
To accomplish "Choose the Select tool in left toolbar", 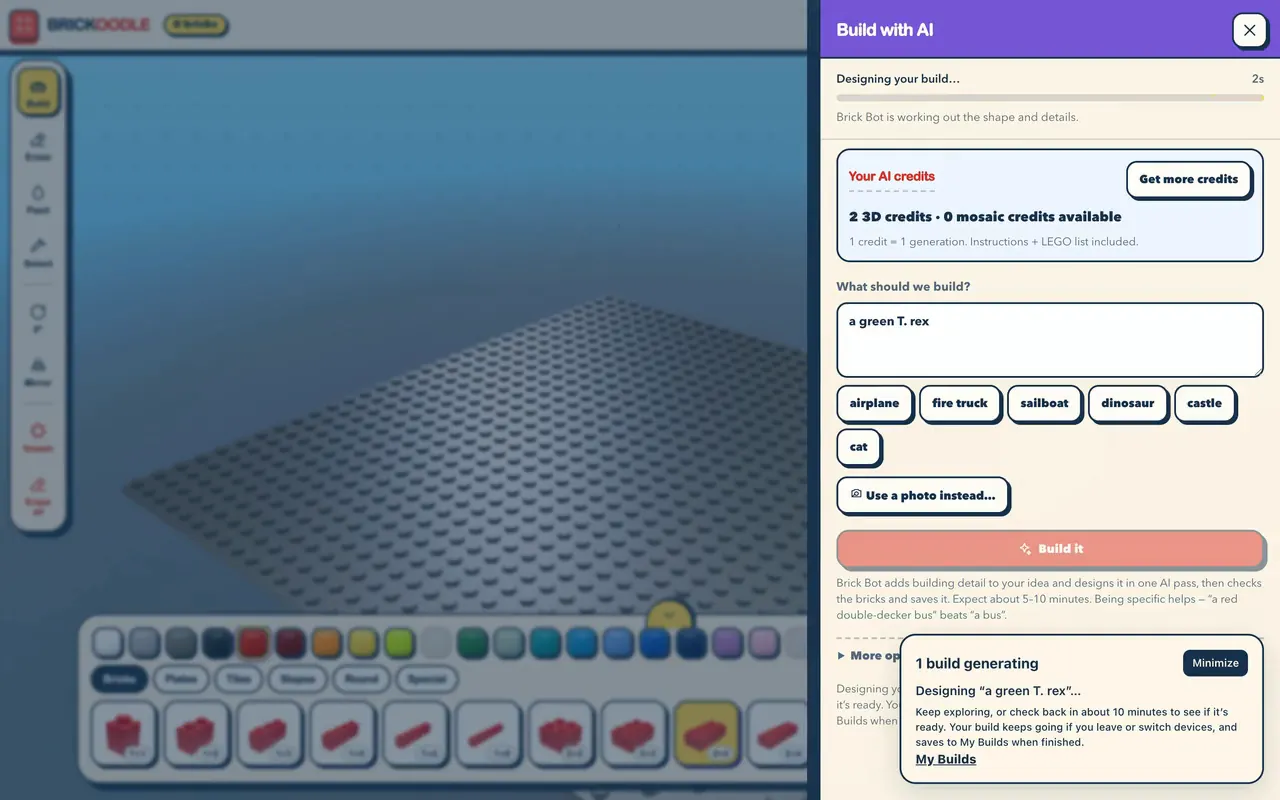I will point(38,252).
